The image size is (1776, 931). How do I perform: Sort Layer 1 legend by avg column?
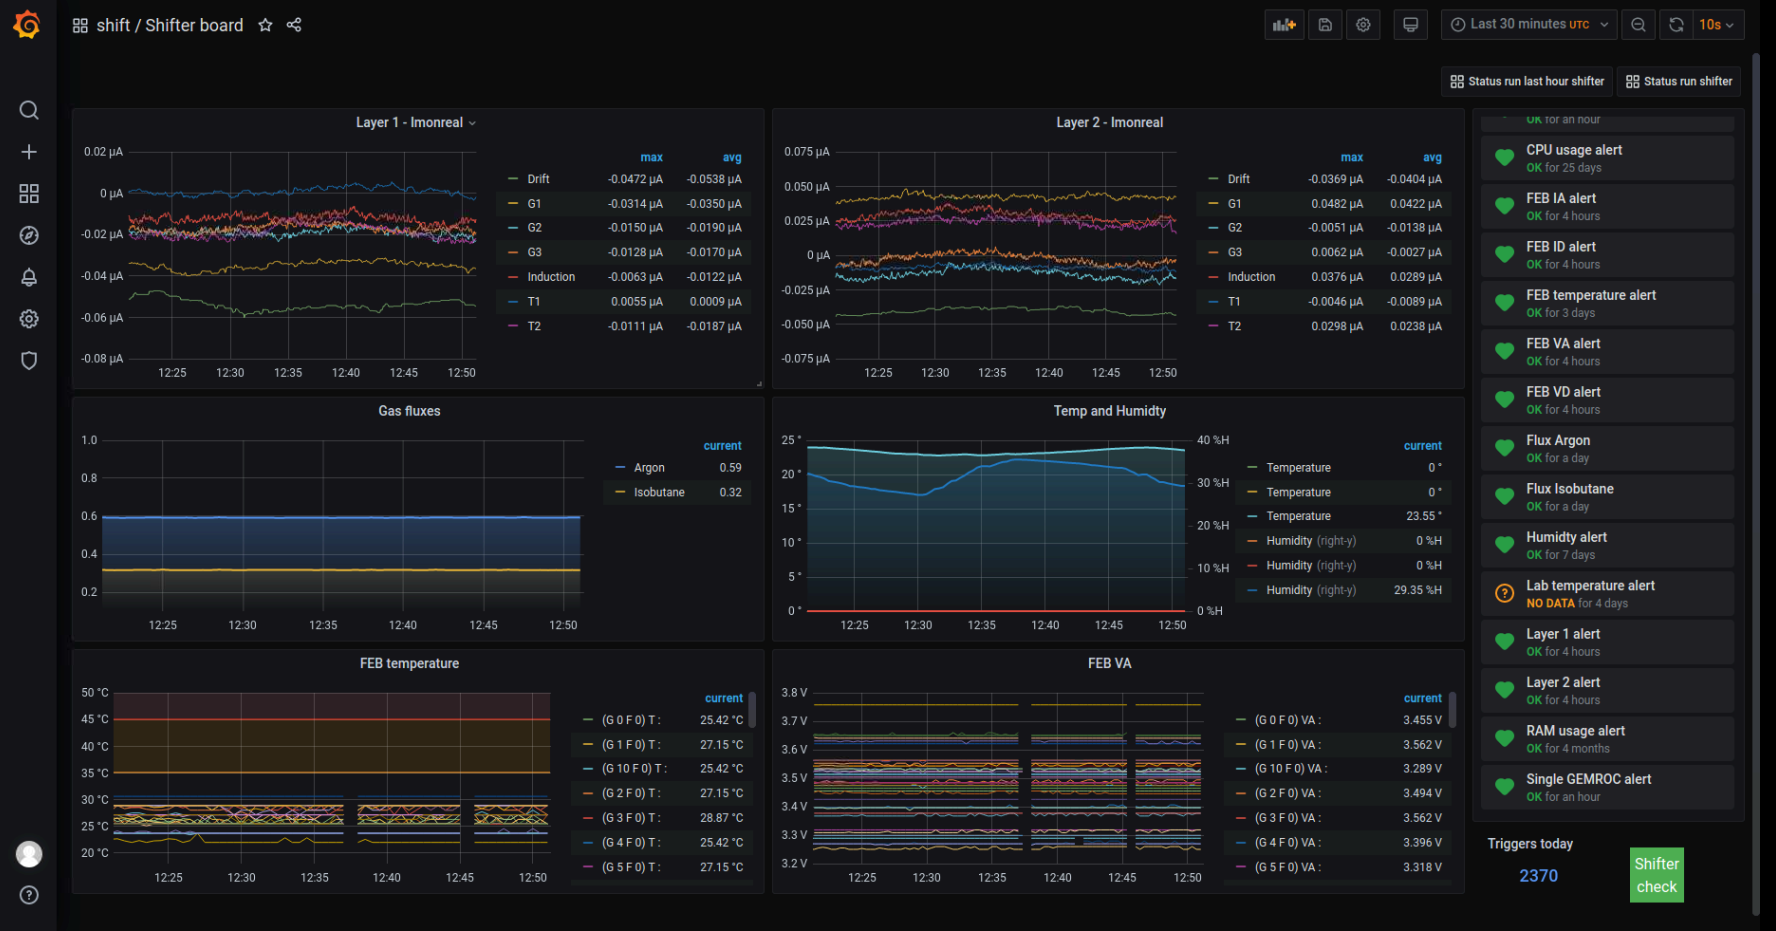click(x=732, y=157)
